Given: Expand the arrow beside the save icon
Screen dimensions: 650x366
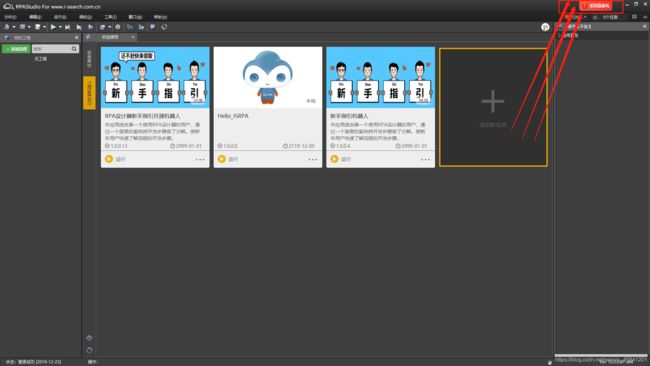Looking at the screenshot, I should [x=44, y=27].
